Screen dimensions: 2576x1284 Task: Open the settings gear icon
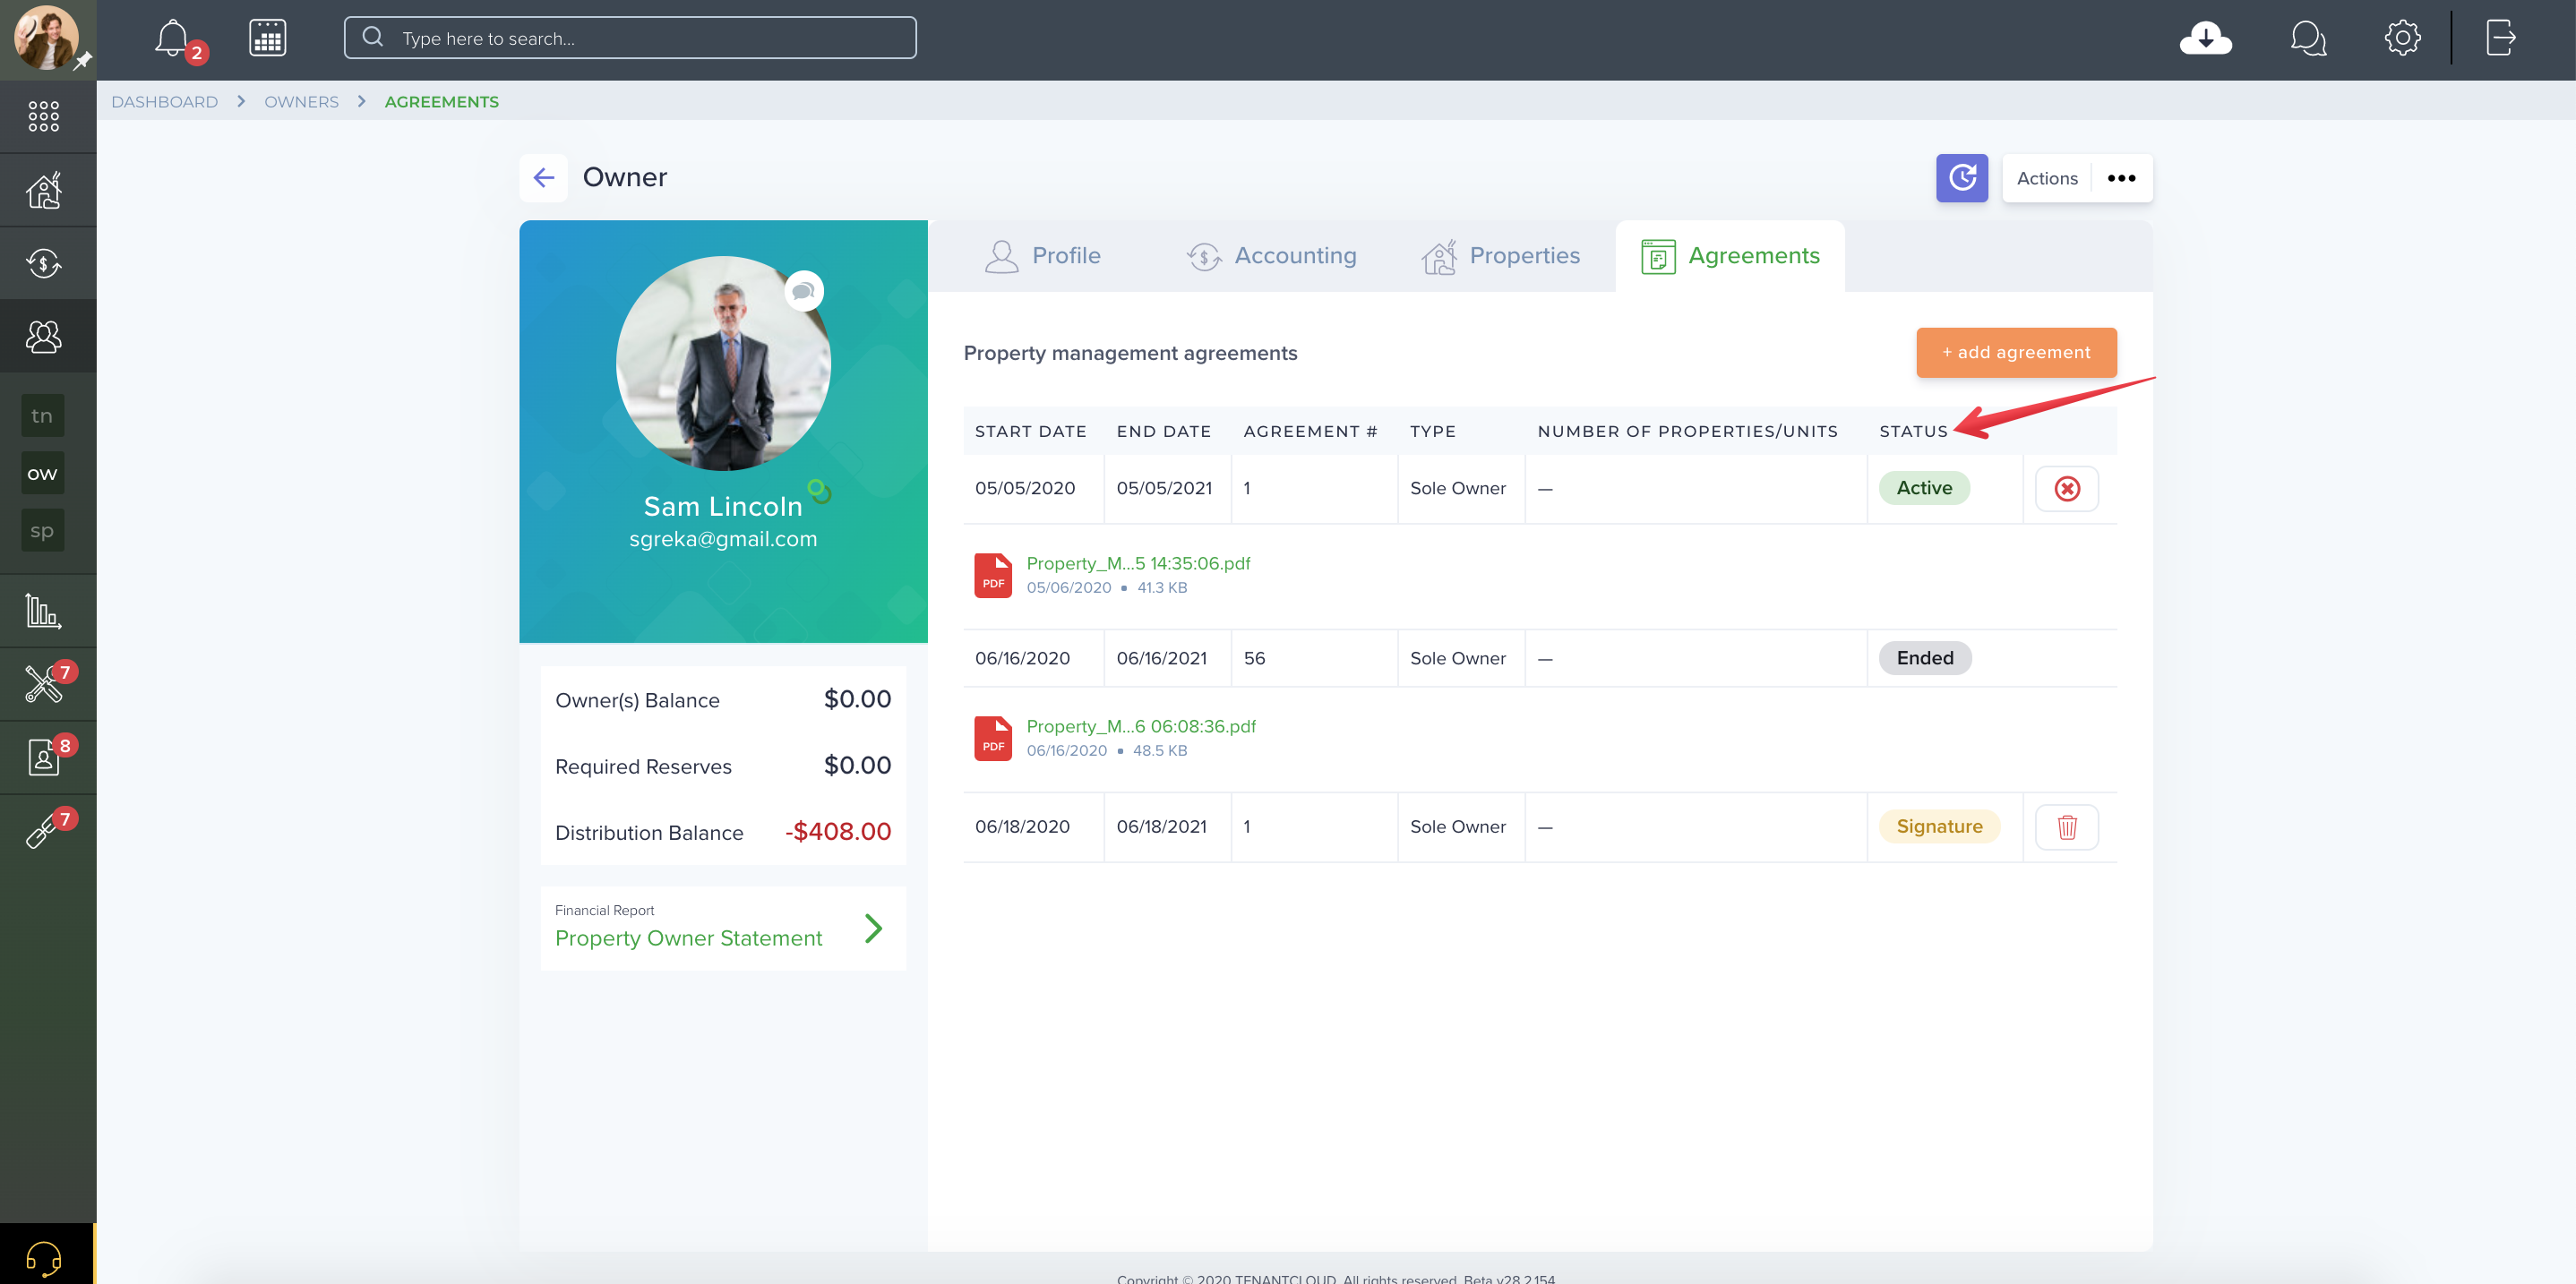click(x=2402, y=38)
